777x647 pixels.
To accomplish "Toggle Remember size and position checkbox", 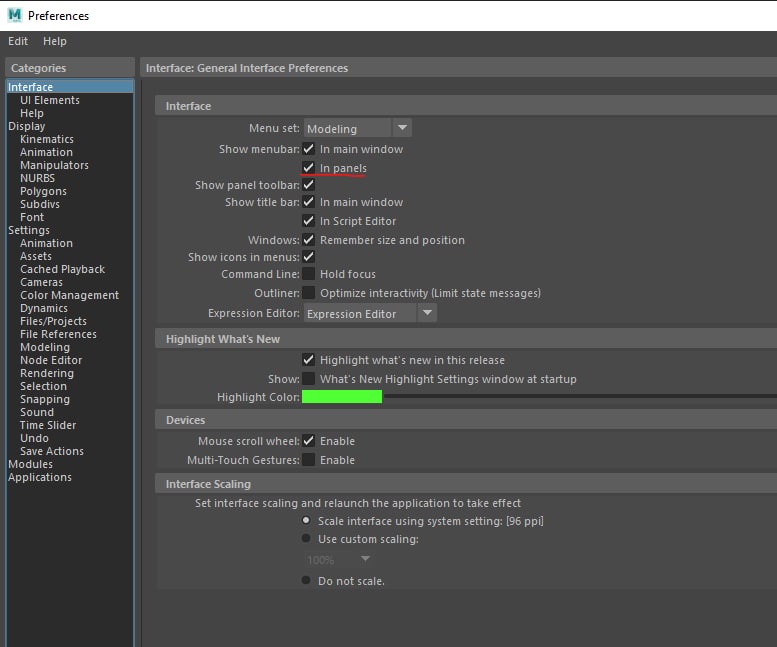I will pos(308,240).
